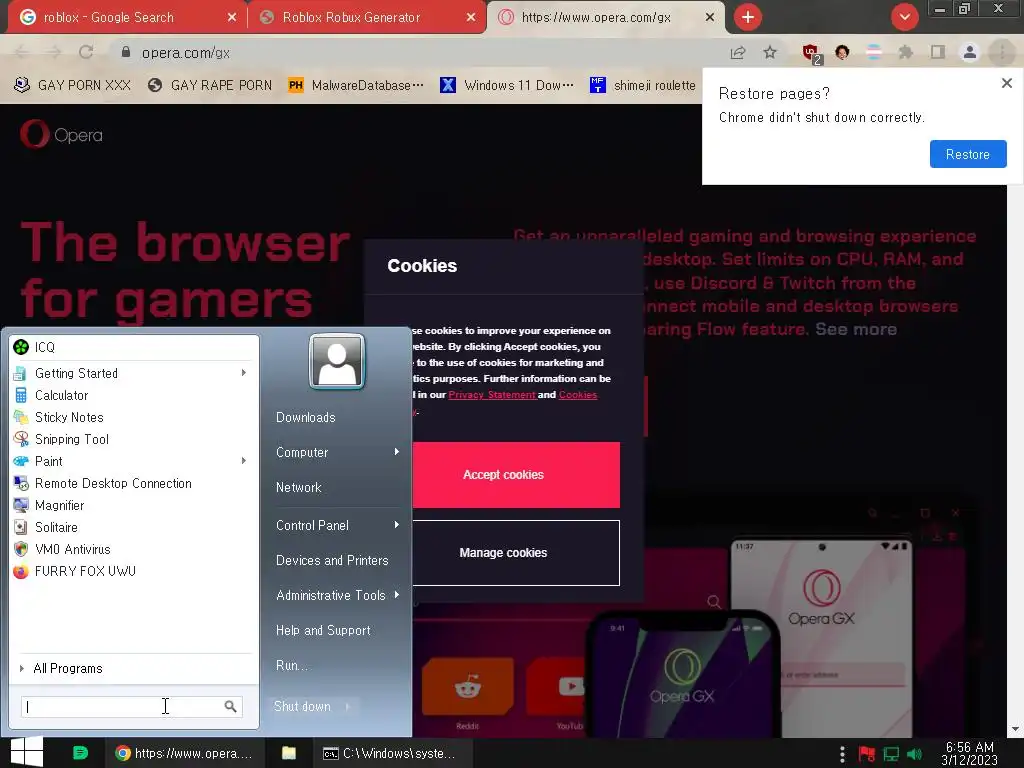Open Control Panel
This screenshot has width=1024, height=768.
[x=312, y=525]
